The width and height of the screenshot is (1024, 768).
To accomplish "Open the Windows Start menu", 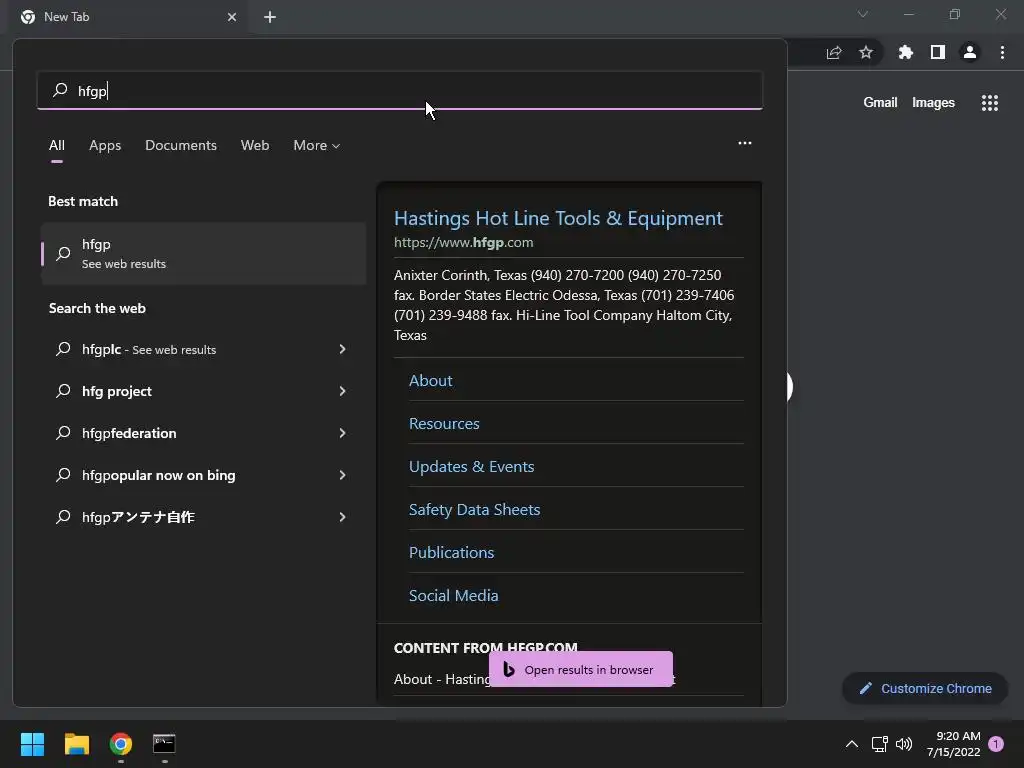I will [32, 744].
